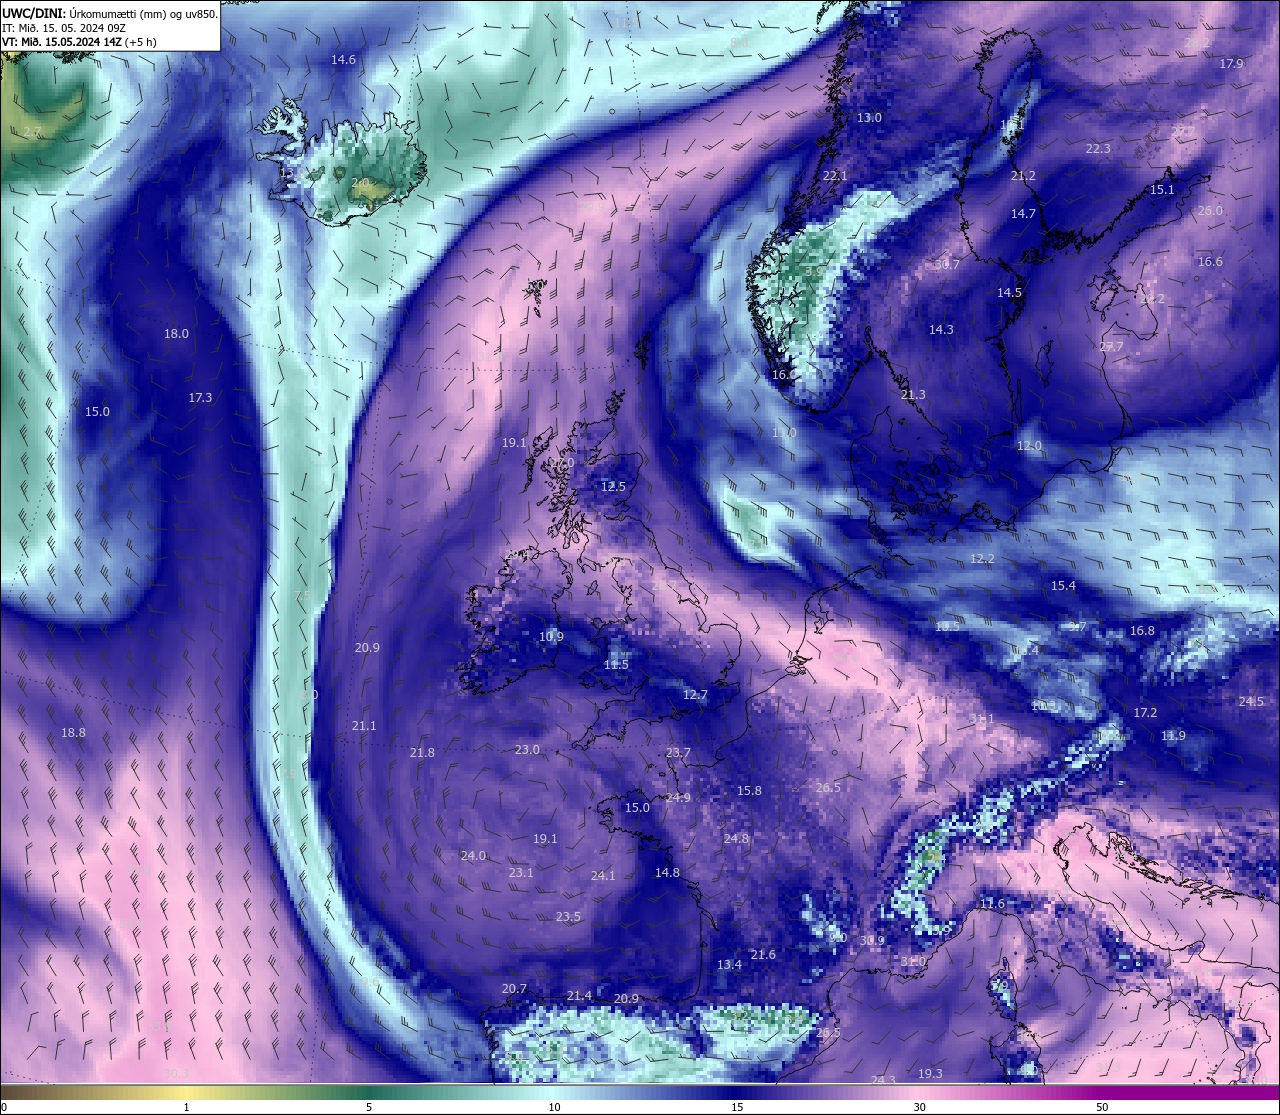Click the 22.1 value on the Norwegian coast
This screenshot has height=1115, width=1280.
coord(835,176)
